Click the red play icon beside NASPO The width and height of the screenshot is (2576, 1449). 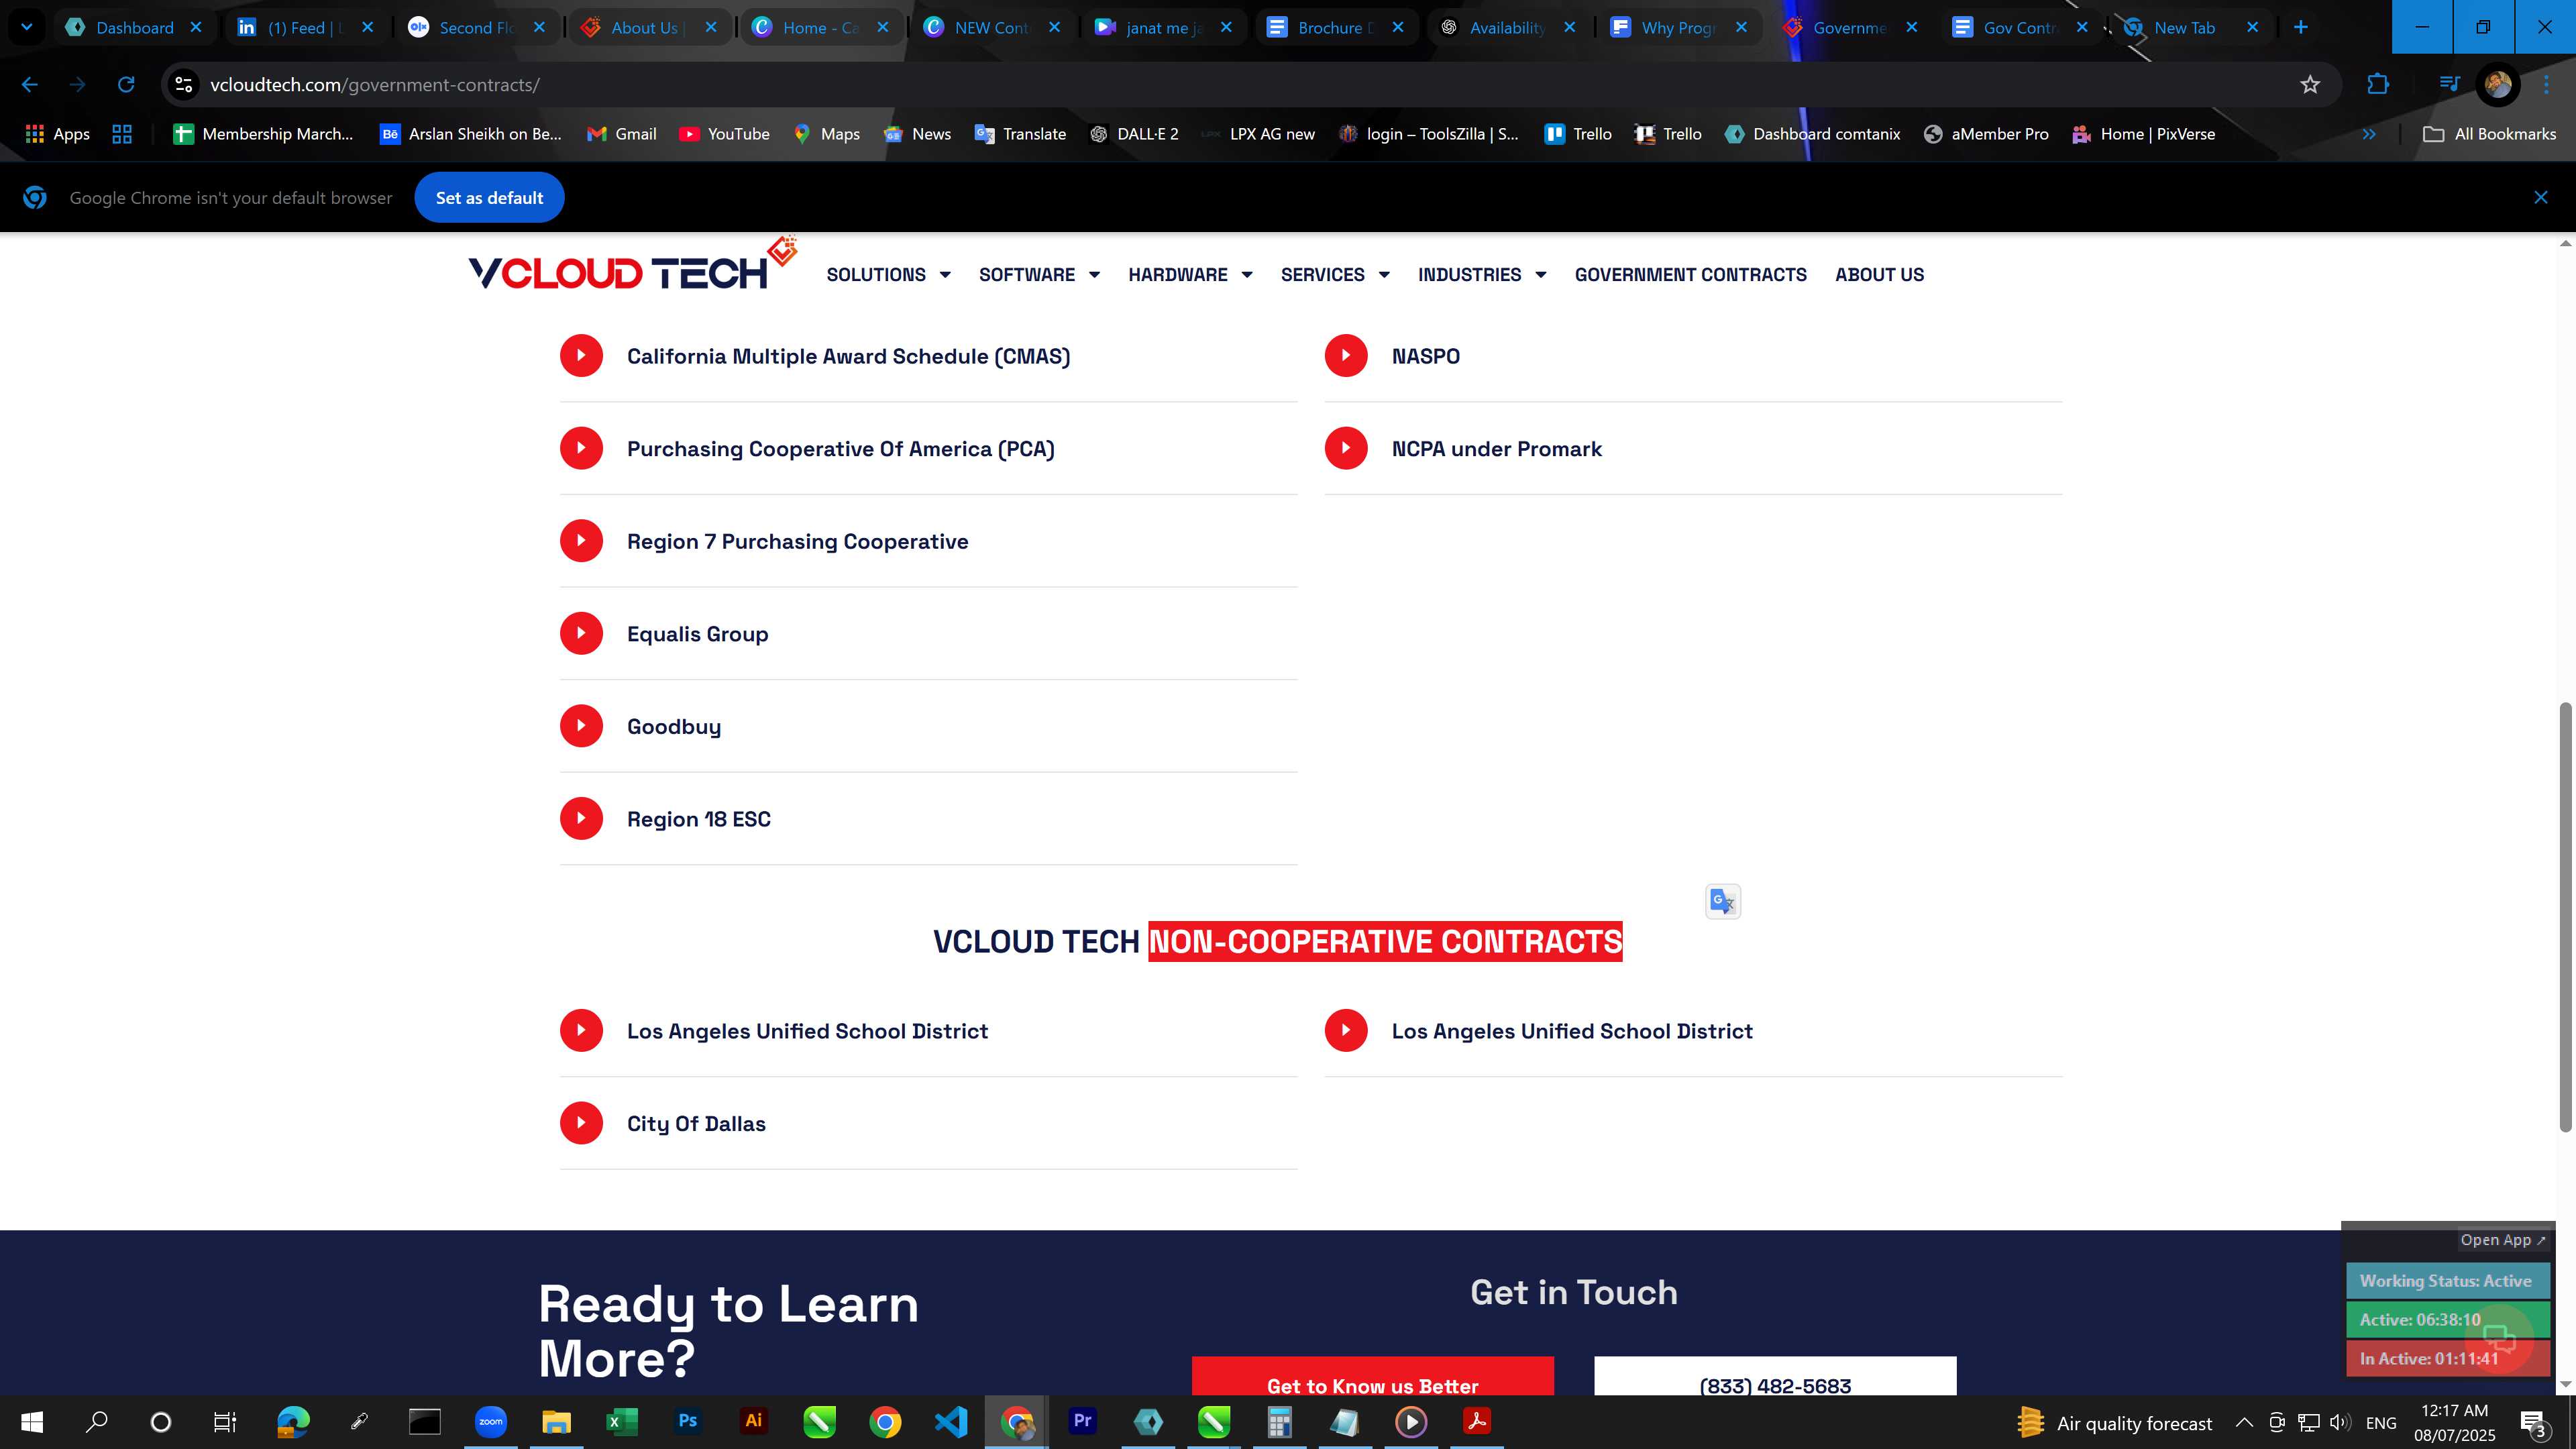point(1346,356)
